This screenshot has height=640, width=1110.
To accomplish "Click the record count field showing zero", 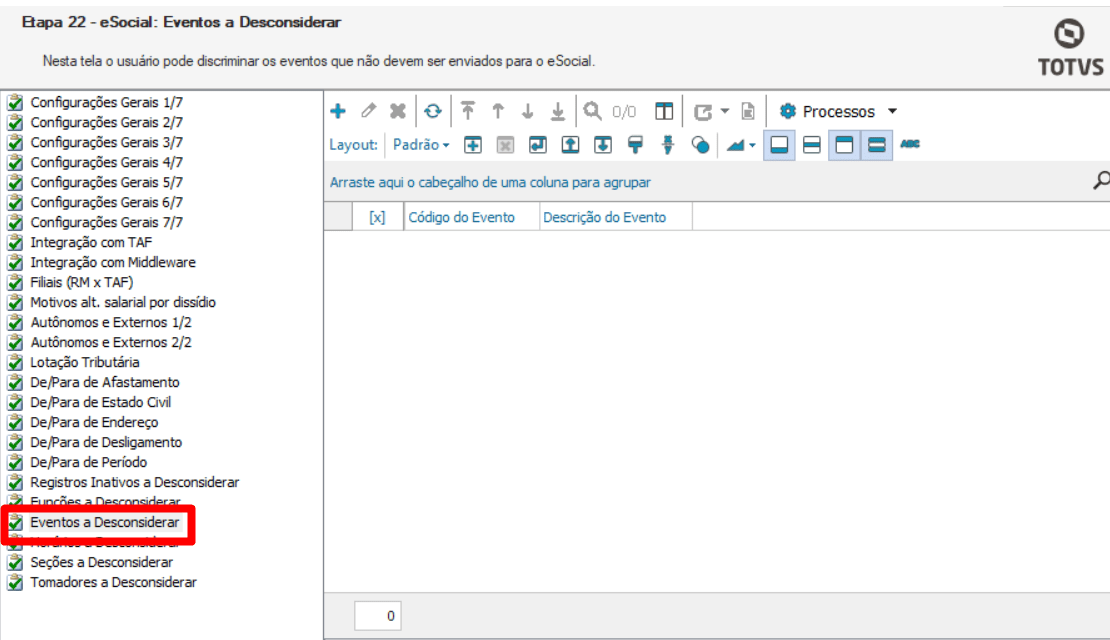I will click(377, 615).
